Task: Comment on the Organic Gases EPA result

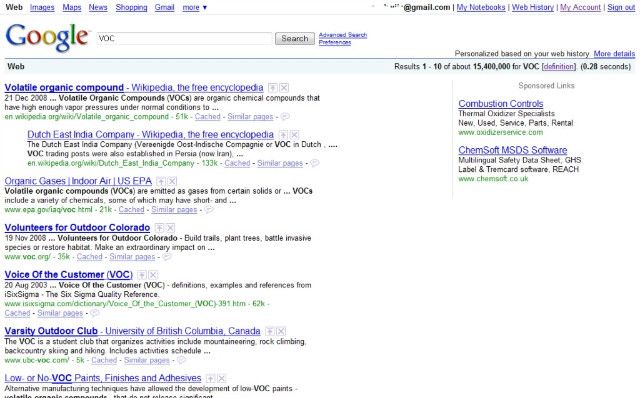Action: coord(209,210)
